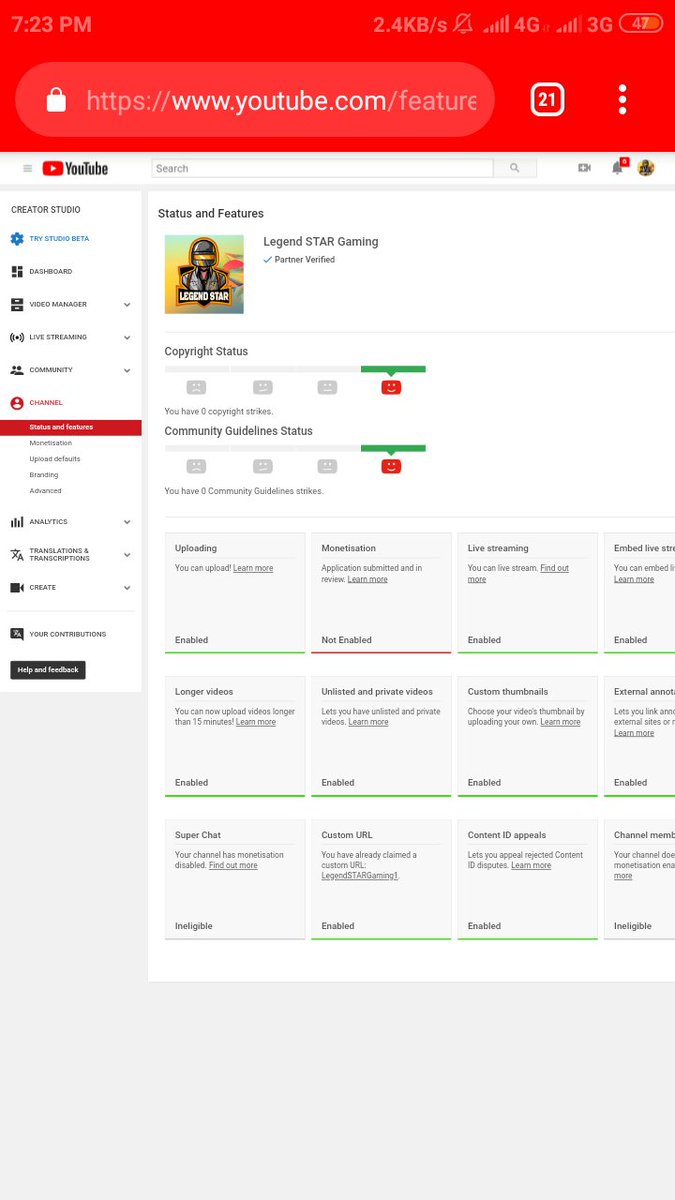Click the Translations & Transcriptions icon

point(17,555)
